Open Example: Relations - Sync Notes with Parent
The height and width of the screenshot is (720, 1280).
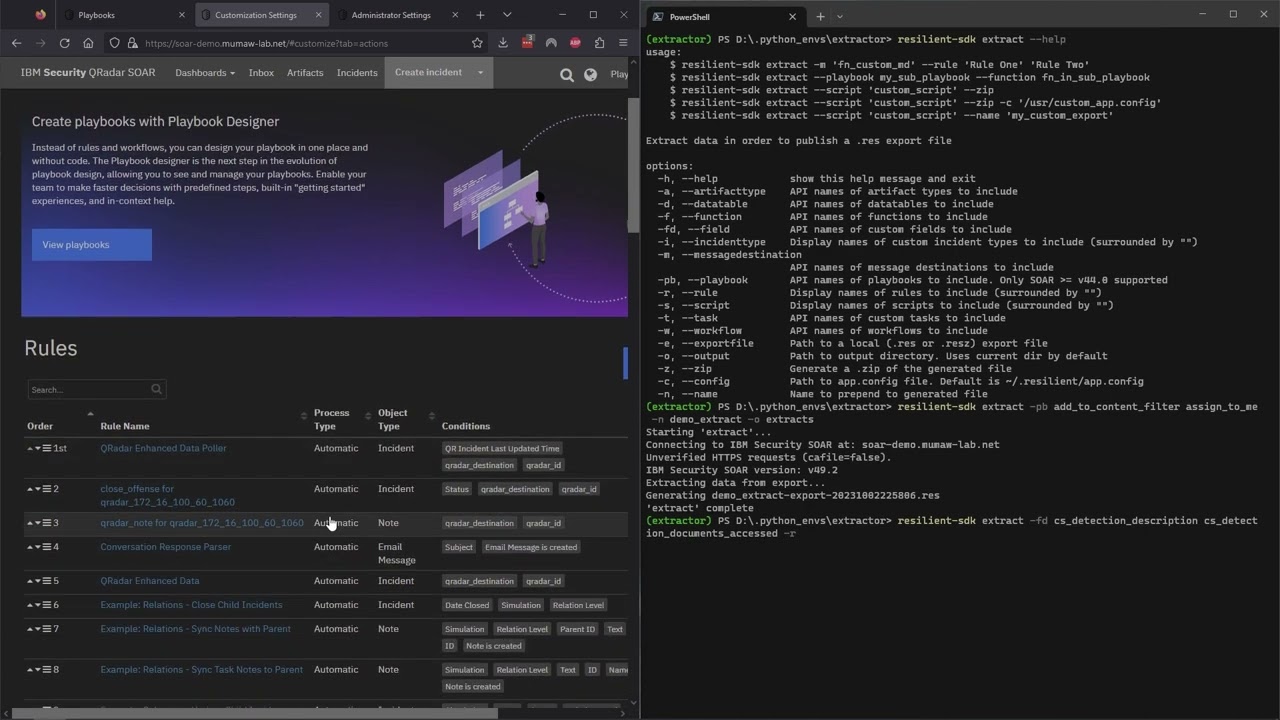[195, 629]
